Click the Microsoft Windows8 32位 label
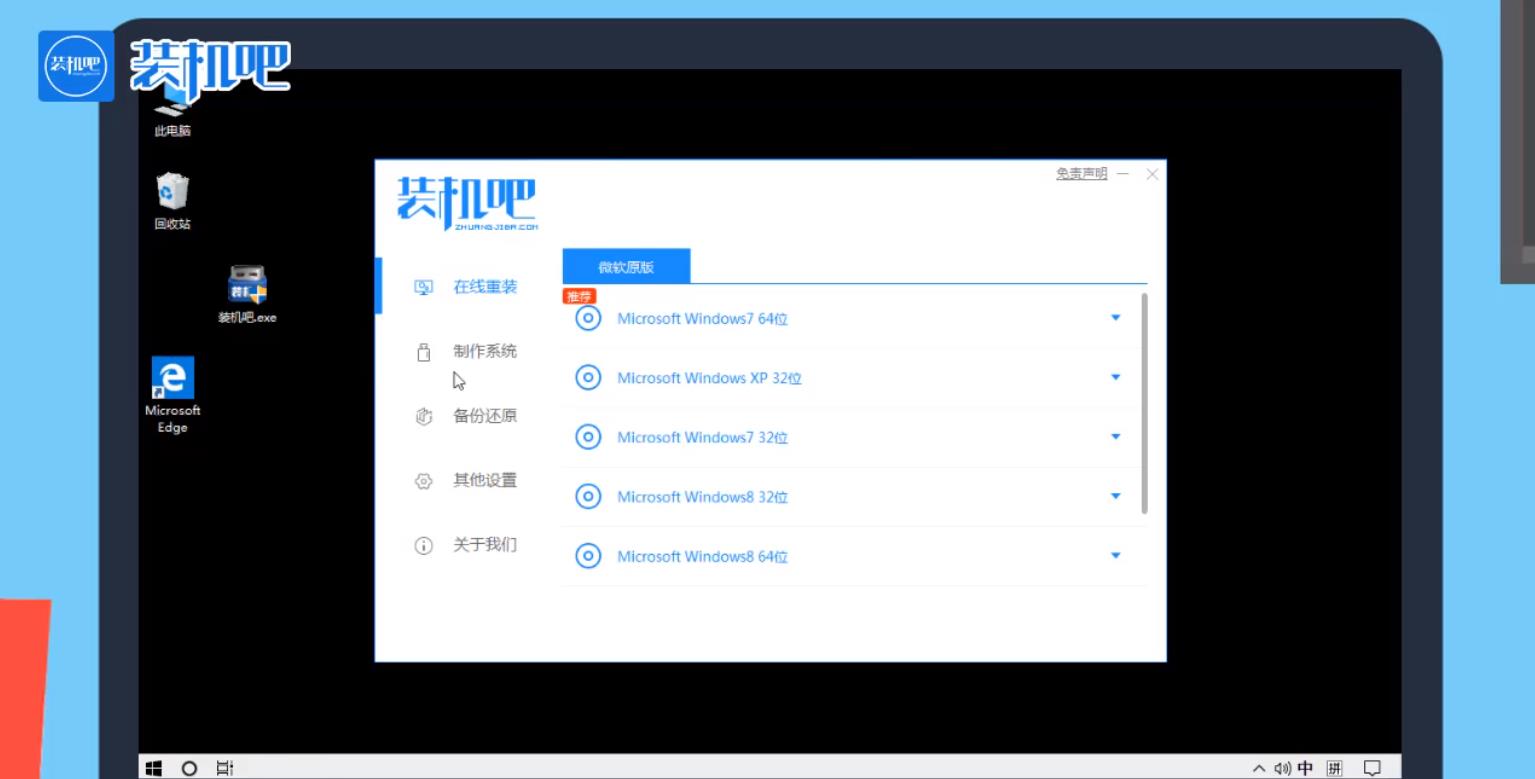The width and height of the screenshot is (1535, 779). coord(702,497)
